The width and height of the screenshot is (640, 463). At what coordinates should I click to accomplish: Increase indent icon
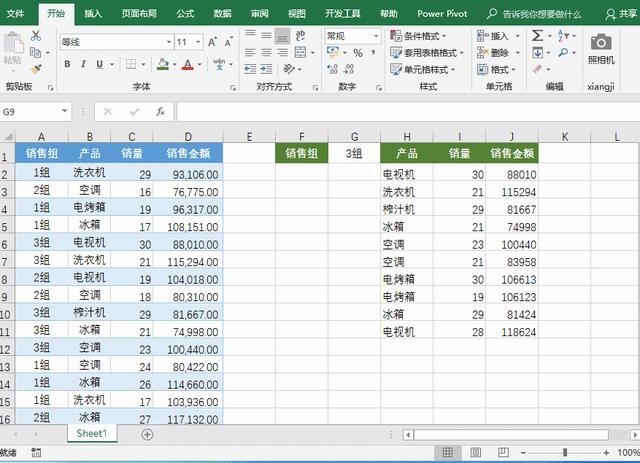[266, 69]
